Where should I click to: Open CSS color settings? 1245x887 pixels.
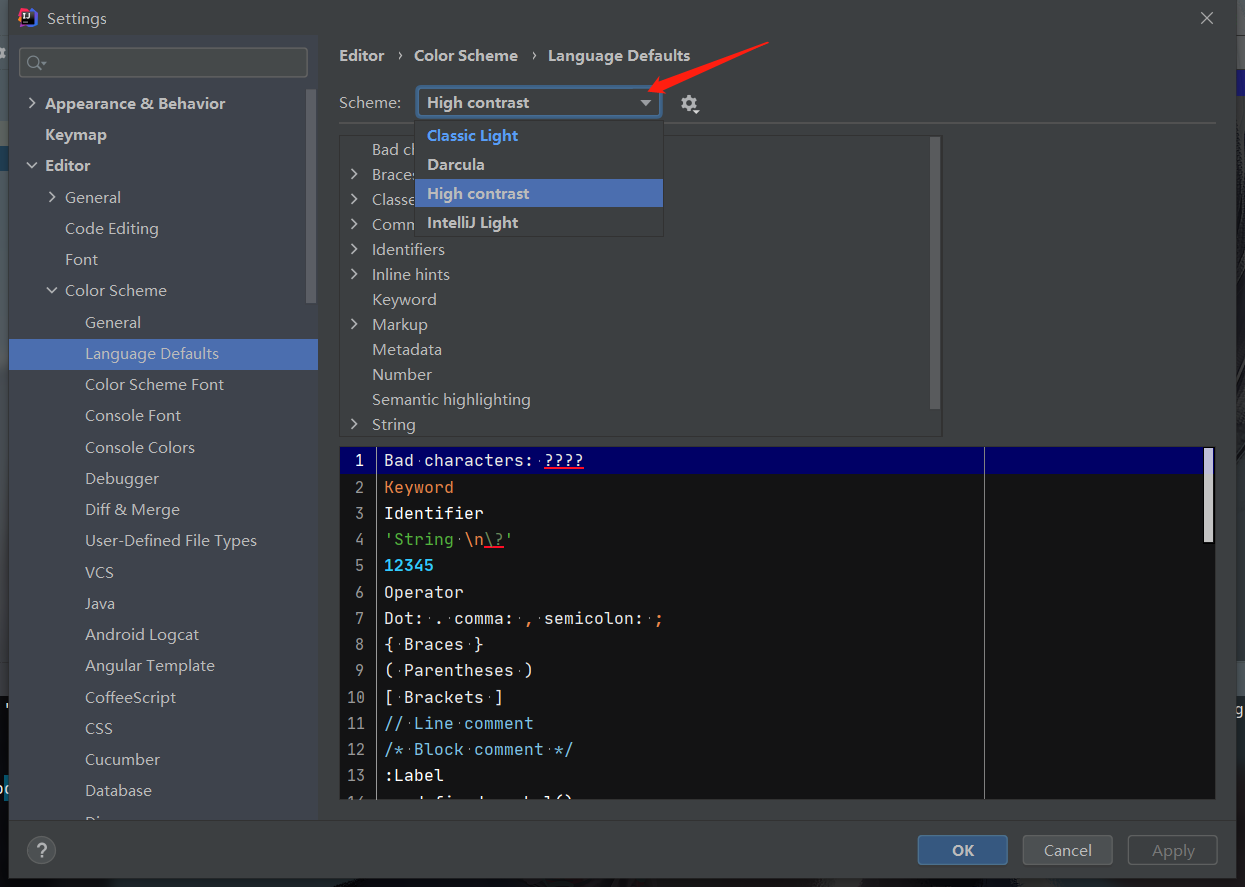tap(99, 728)
